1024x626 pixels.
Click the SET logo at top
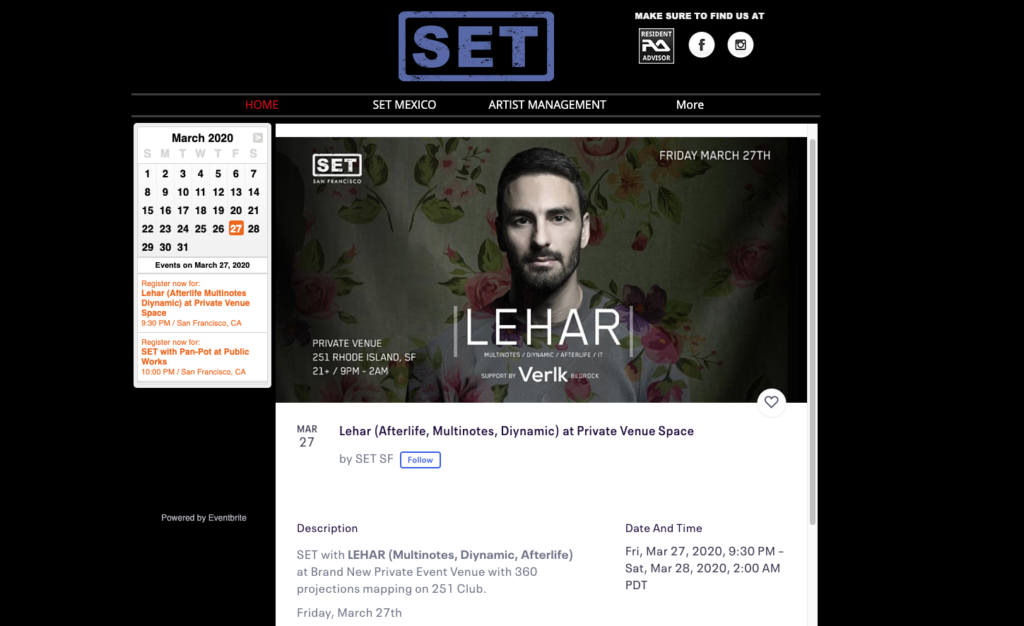476,46
